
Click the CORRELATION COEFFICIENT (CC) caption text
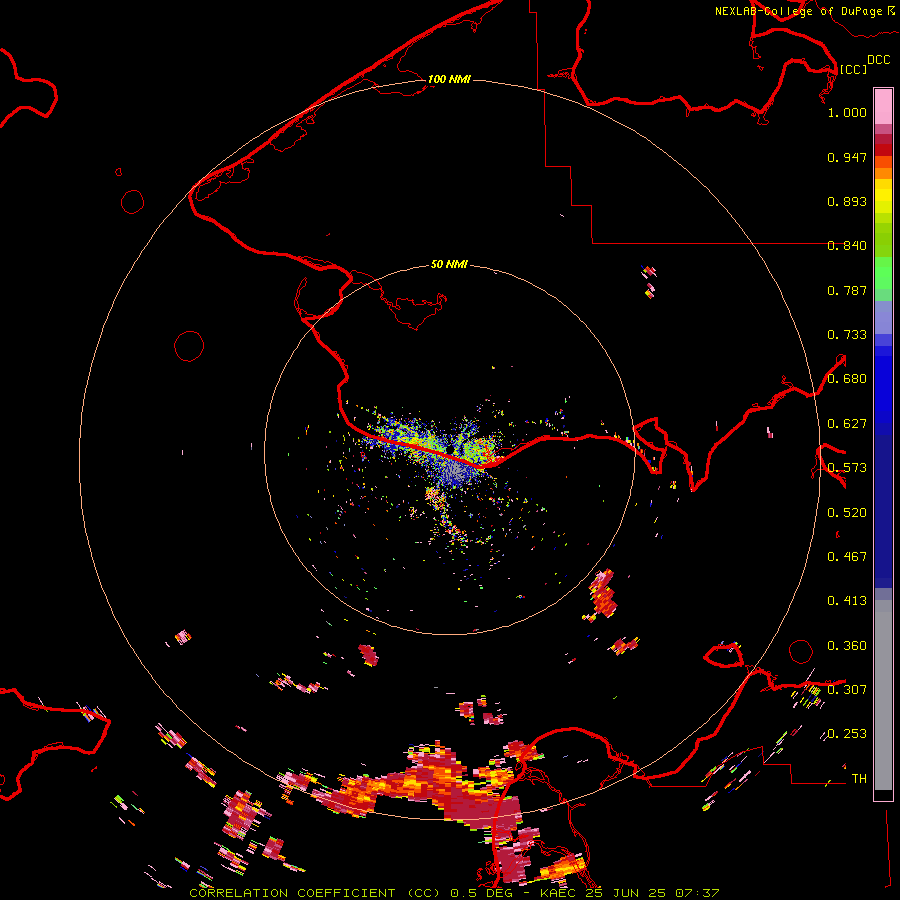click(315, 893)
